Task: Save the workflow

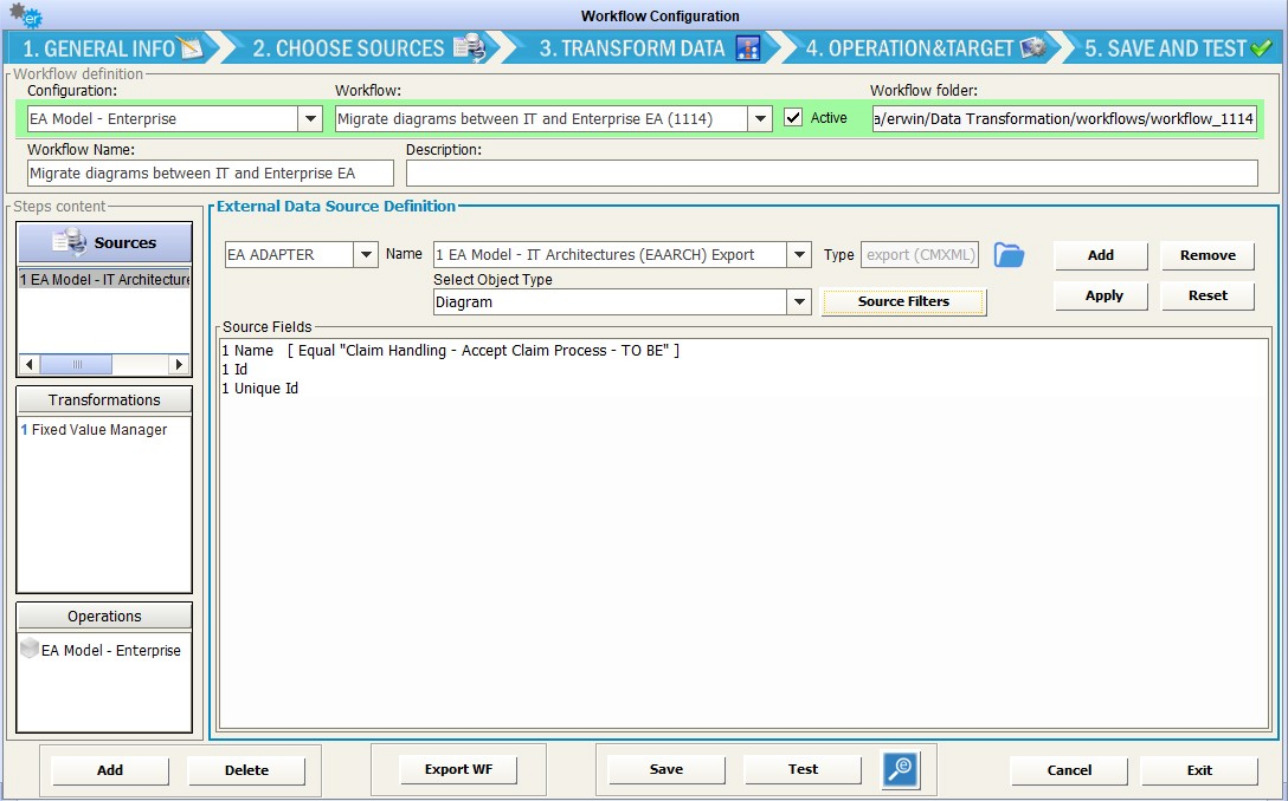Action: (666, 769)
